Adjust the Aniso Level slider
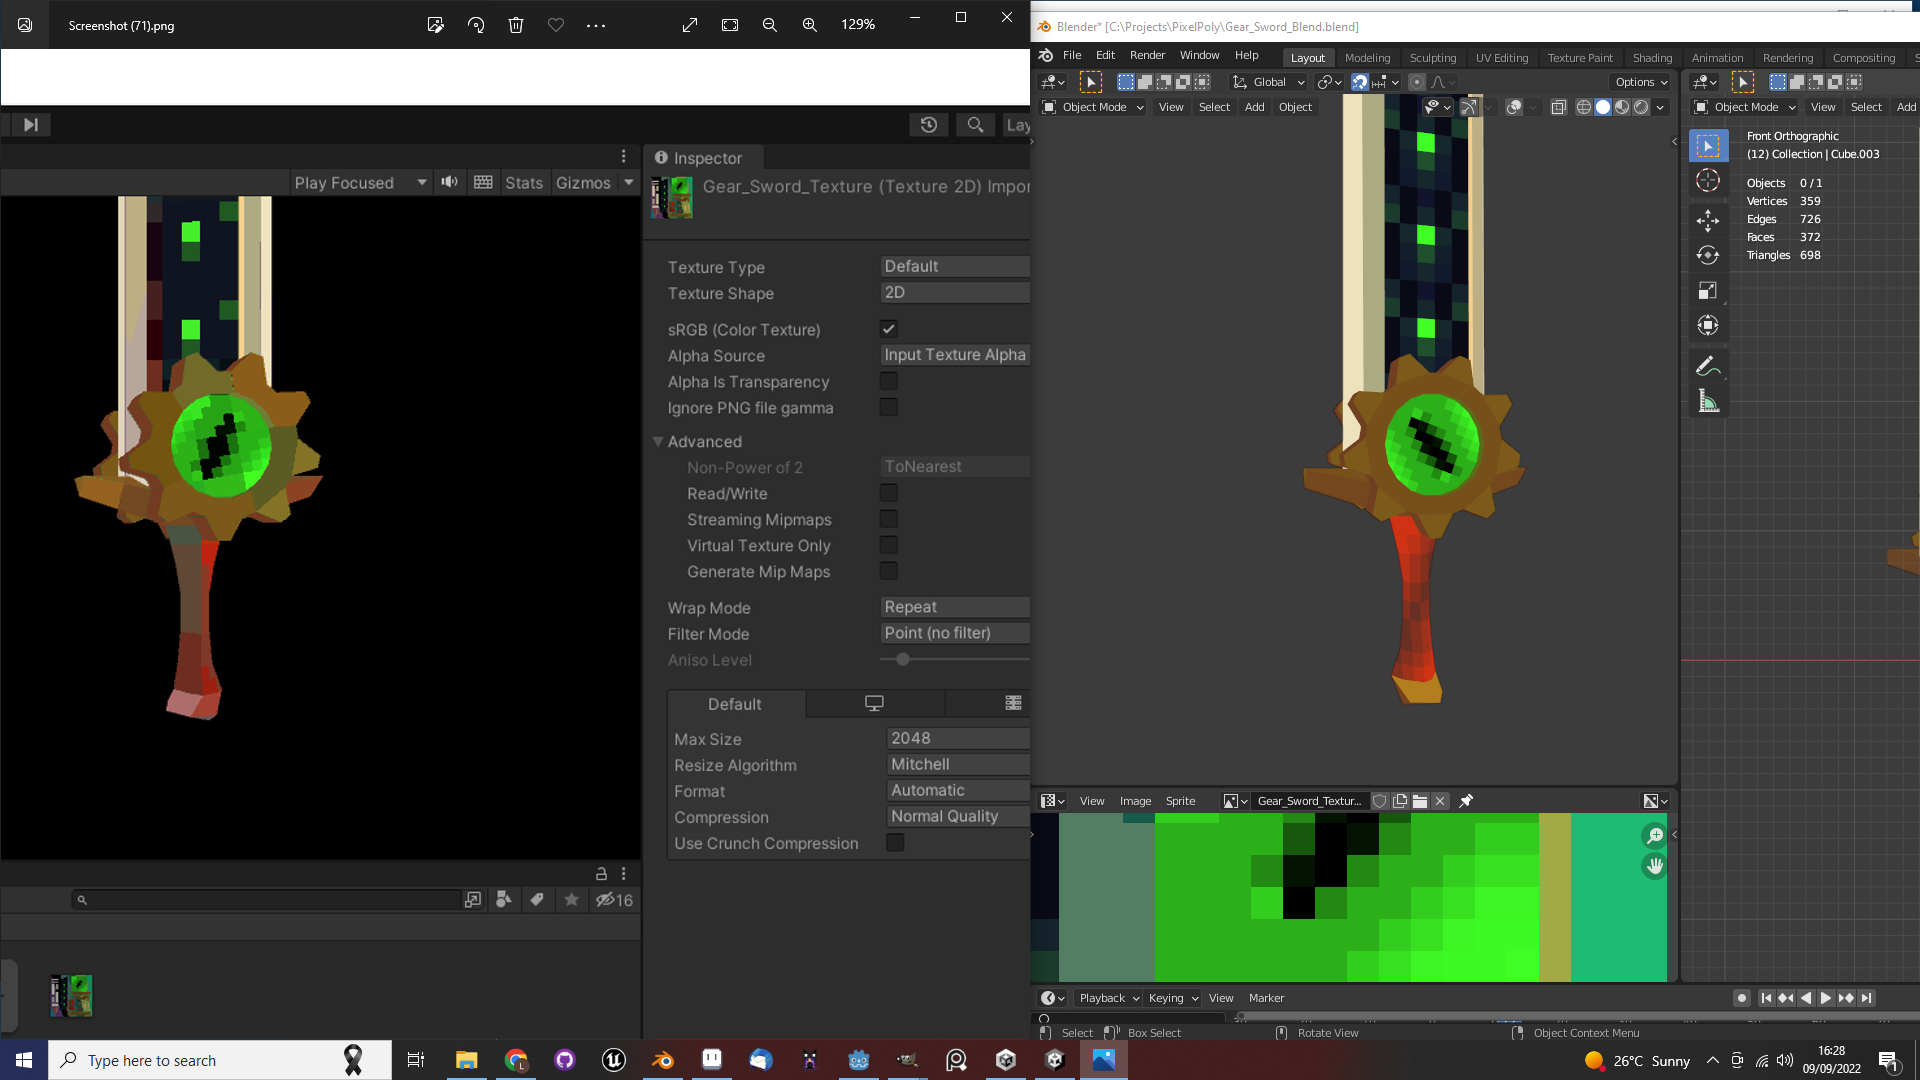This screenshot has height=1080, width=1920. 903,659
